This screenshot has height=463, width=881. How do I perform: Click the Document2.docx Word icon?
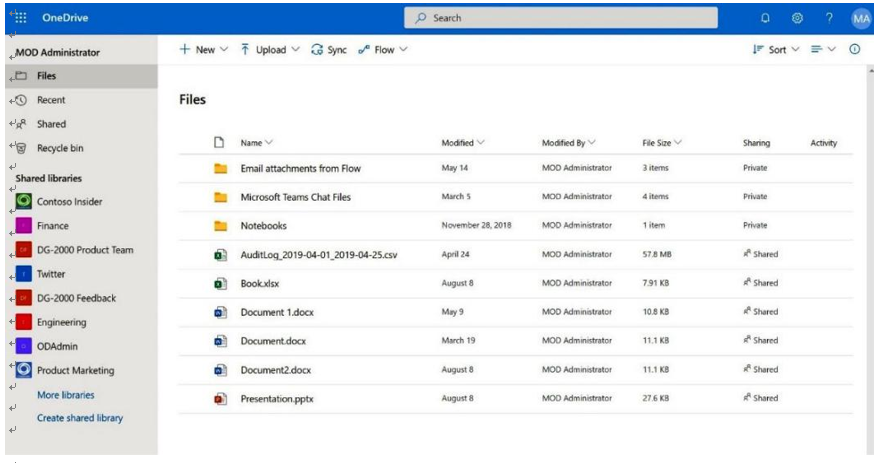tap(220, 370)
